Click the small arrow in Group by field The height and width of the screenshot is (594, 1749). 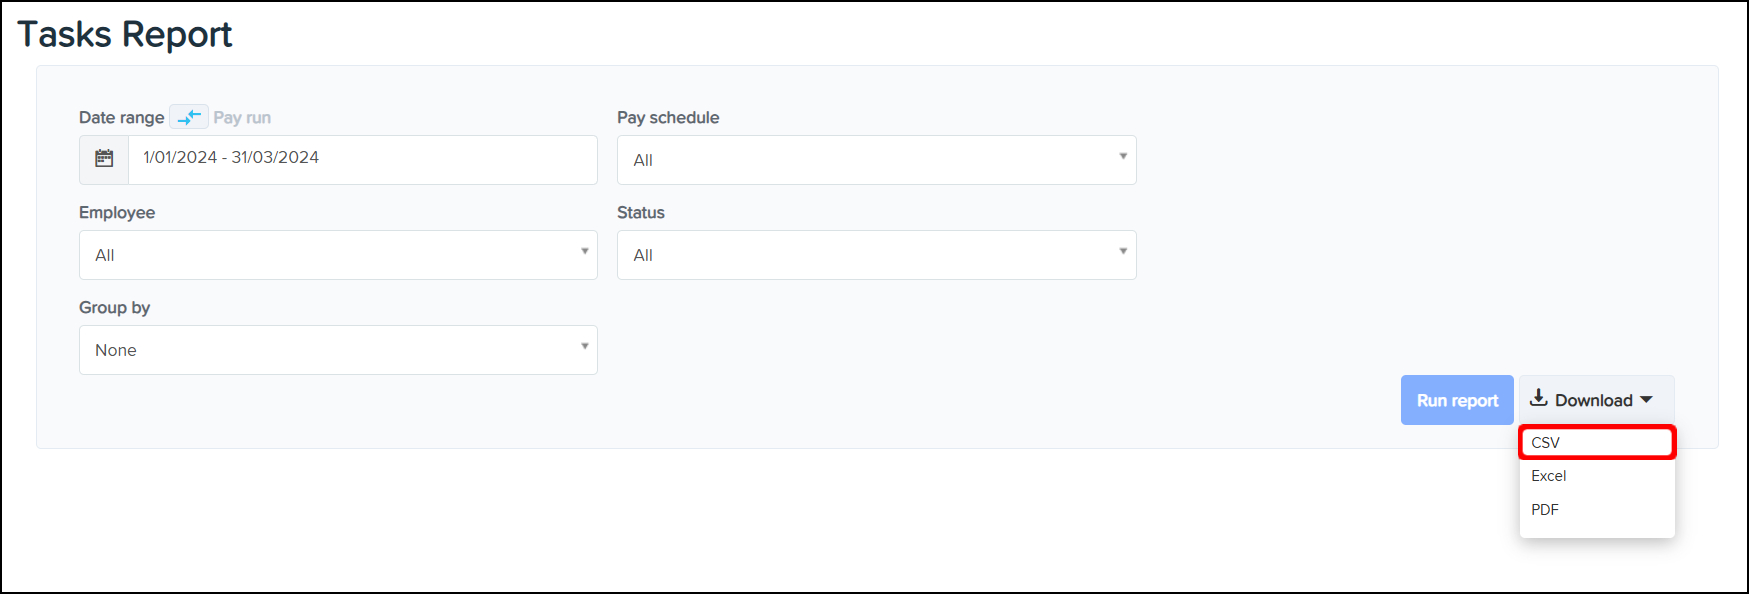click(x=585, y=346)
